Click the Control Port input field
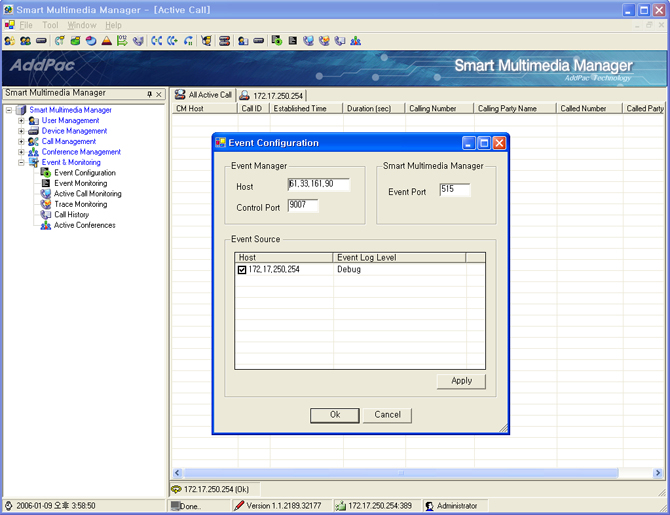The width and height of the screenshot is (670, 515). (303, 206)
